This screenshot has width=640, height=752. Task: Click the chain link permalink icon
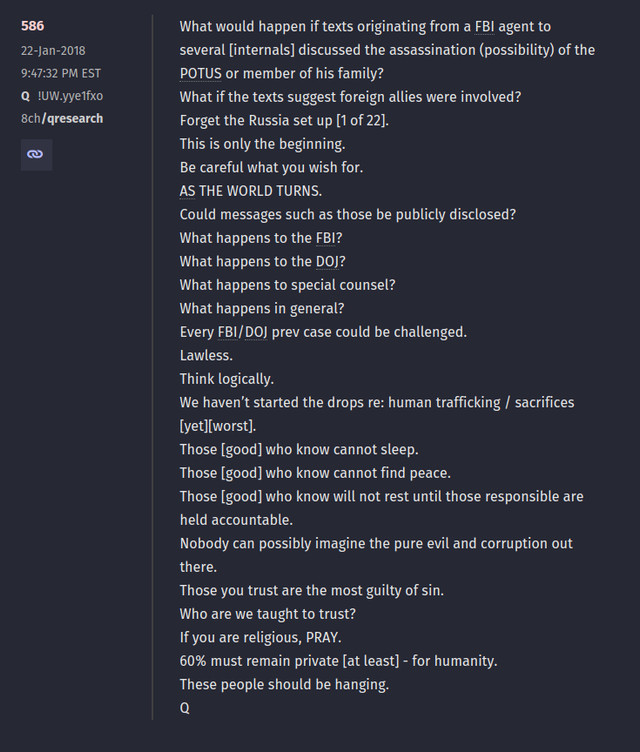[36, 154]
